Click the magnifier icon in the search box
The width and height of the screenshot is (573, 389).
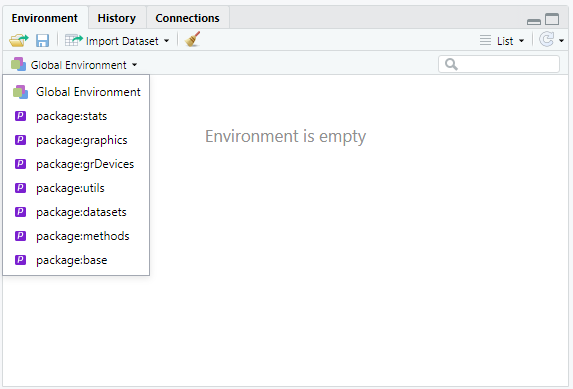click(451, 64)
